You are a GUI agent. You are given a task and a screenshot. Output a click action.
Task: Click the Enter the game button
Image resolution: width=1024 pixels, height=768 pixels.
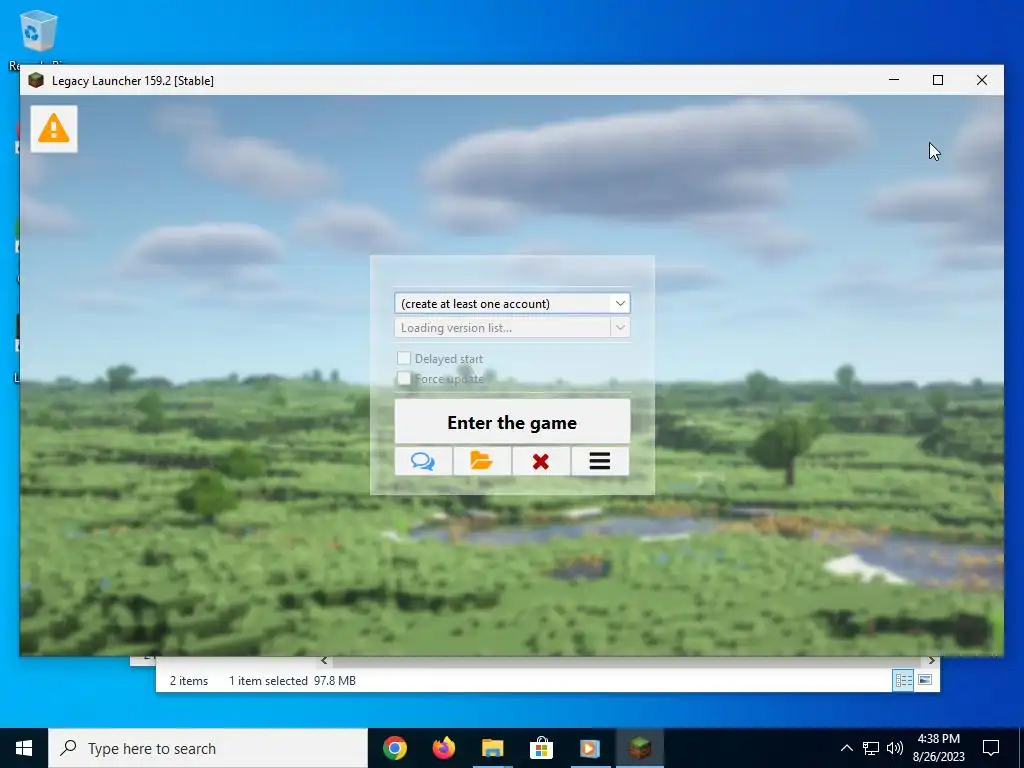tap(512, 423)
